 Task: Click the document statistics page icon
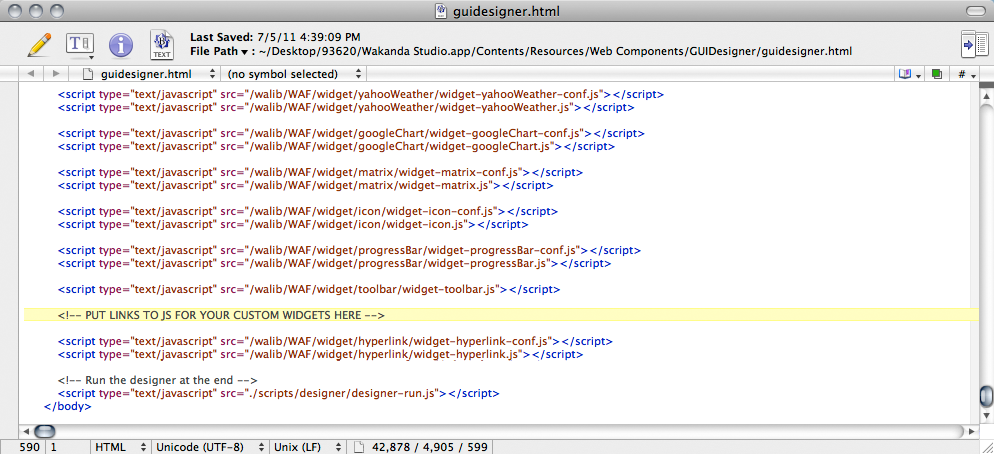click(x=359, y=446)
